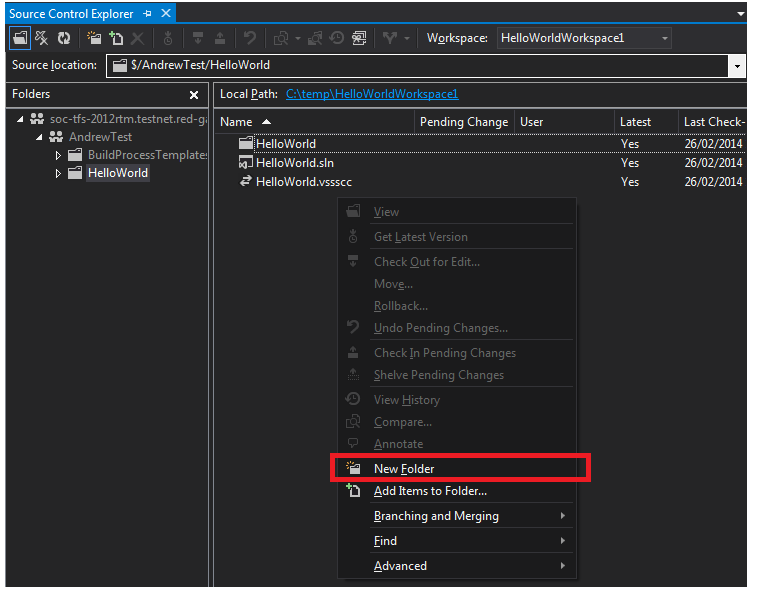This screenshot has height=594, width=761.
Task: Click the Refresh icon in toolbar
Action: [x=64, y=38]
